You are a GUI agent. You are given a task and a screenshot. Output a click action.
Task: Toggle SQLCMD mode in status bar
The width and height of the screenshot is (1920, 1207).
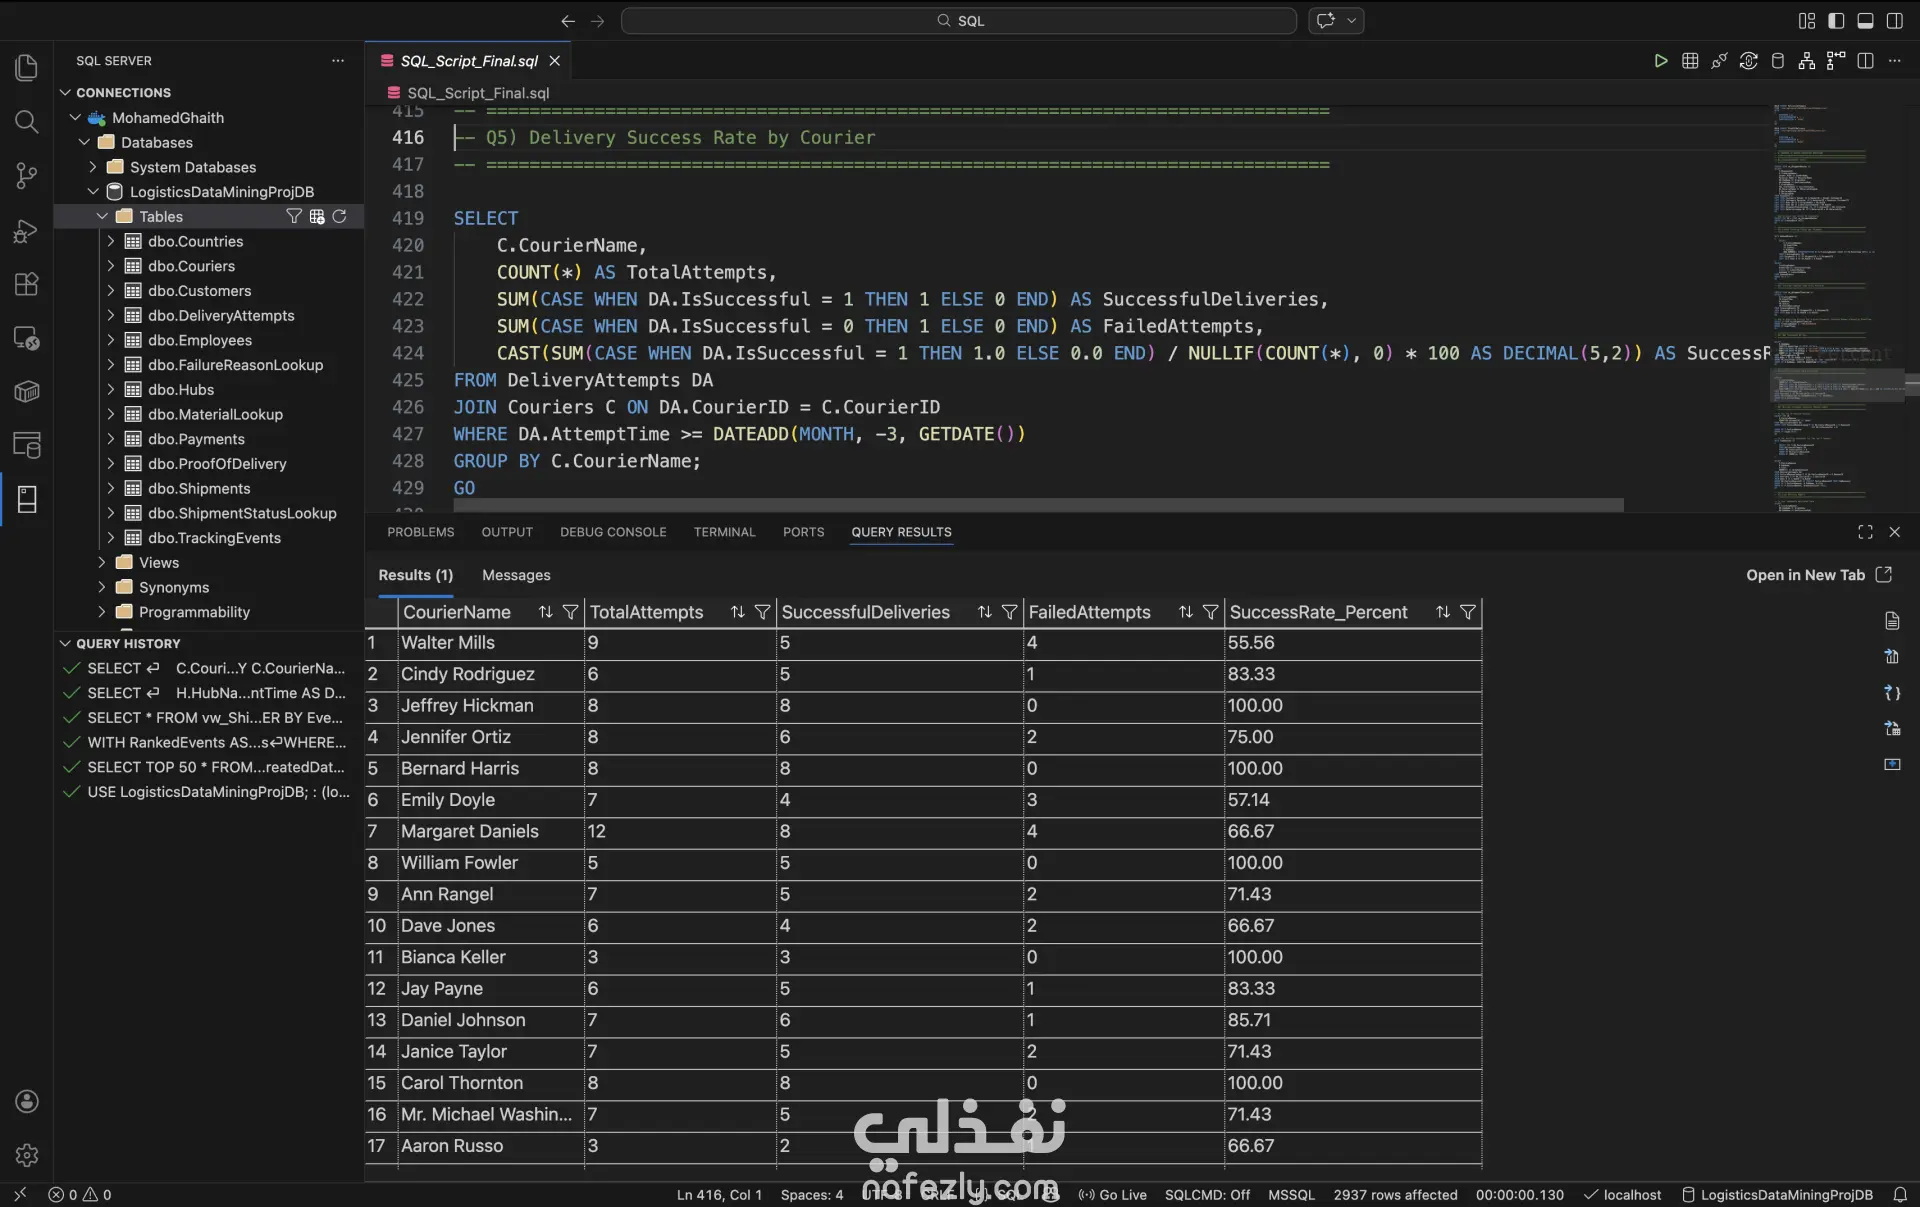(1207, 1195)
